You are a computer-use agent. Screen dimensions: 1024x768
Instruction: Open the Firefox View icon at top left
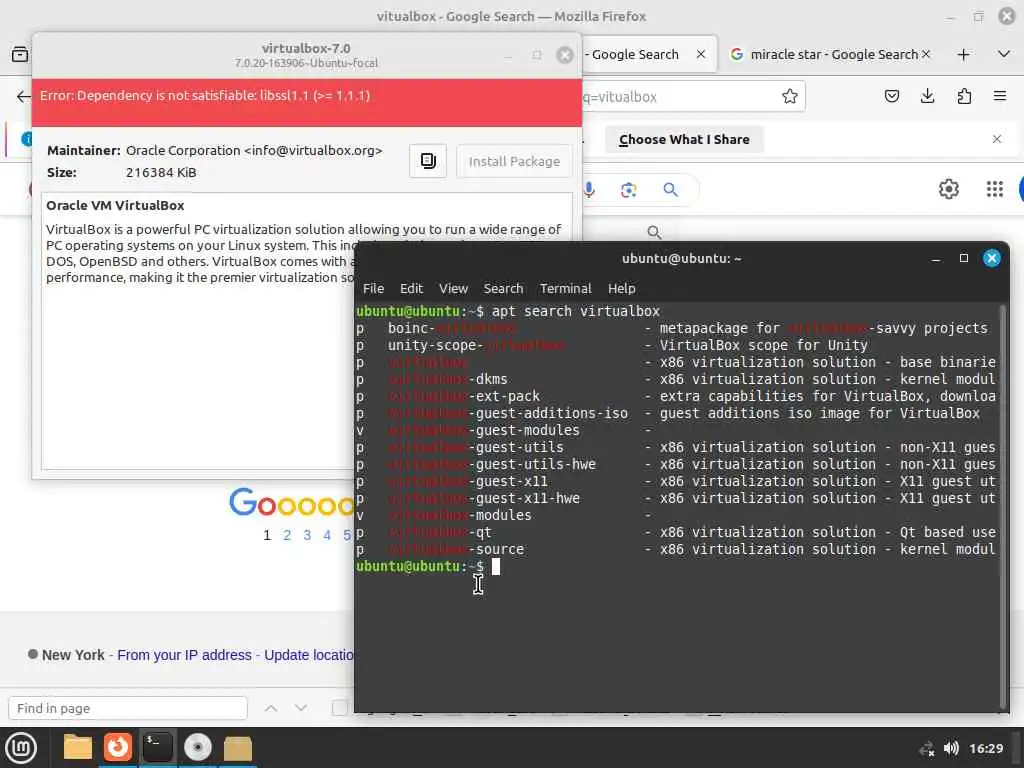coord(20,54)
